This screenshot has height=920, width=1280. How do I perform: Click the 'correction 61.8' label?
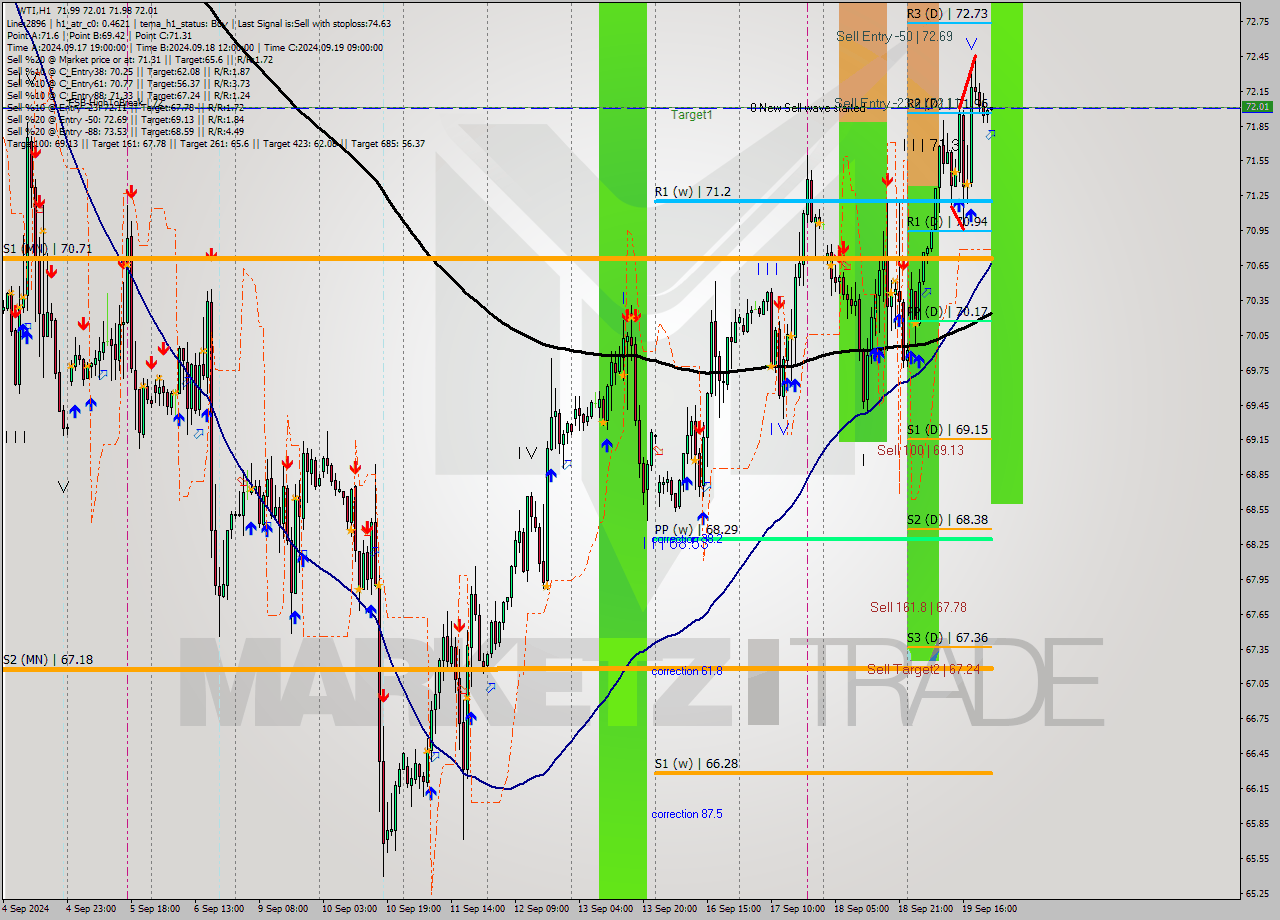pos(687,671)
